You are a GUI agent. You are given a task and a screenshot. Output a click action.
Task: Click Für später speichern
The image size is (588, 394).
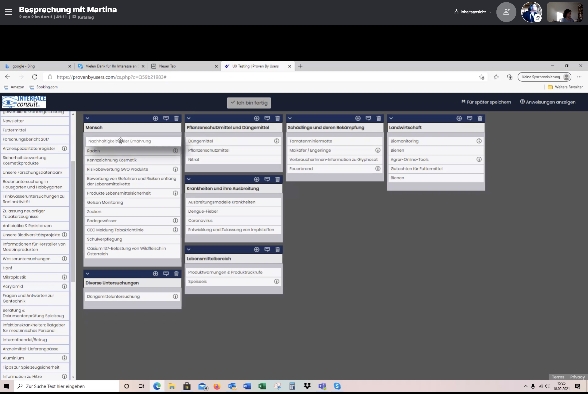486,102
